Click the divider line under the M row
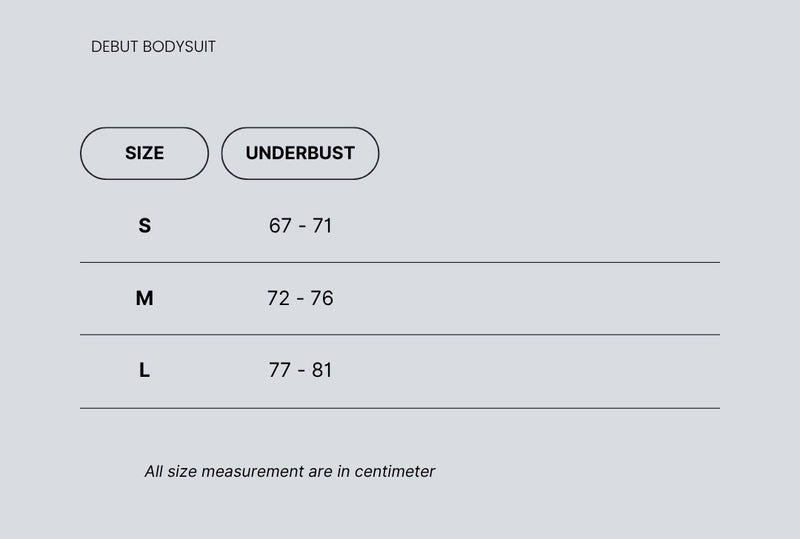Image resolution: width=800 pixels, height=539 pixels. (x=400, y=335)
